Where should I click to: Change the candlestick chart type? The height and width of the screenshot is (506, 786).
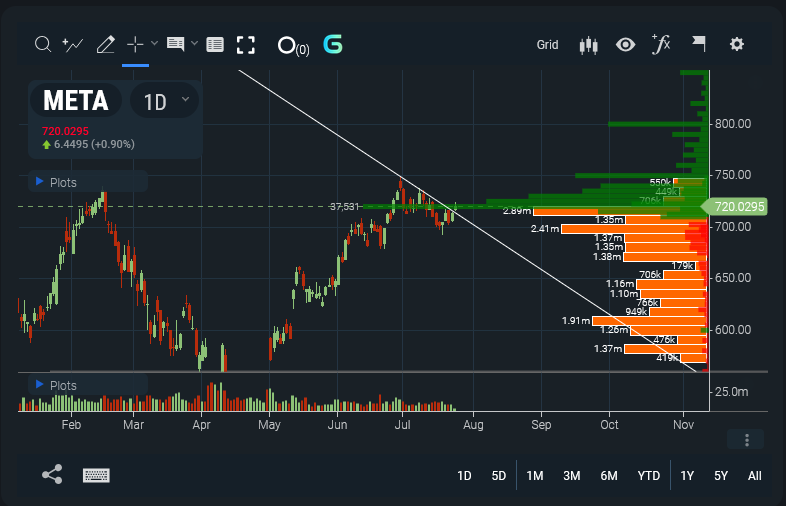click(x=588, y=45)
